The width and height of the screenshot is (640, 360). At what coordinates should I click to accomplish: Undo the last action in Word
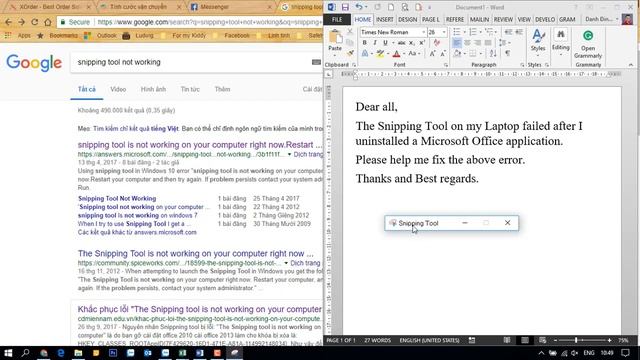(x=359, y=7)
